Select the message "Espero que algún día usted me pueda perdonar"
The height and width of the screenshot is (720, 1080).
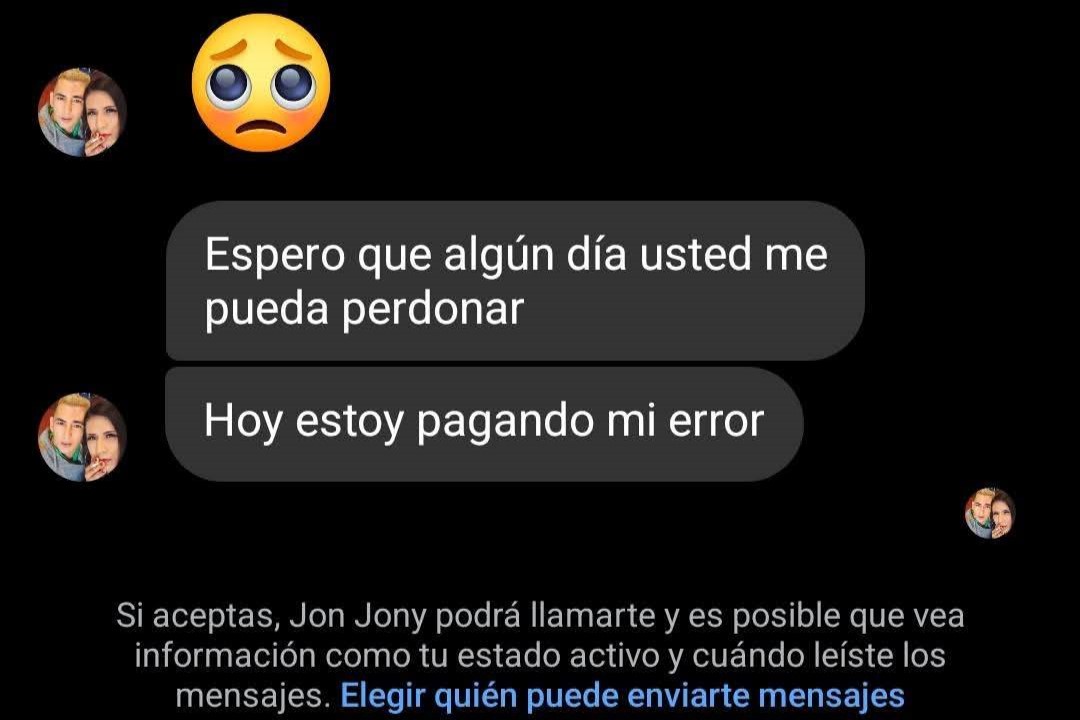click(x=515, y=281)
